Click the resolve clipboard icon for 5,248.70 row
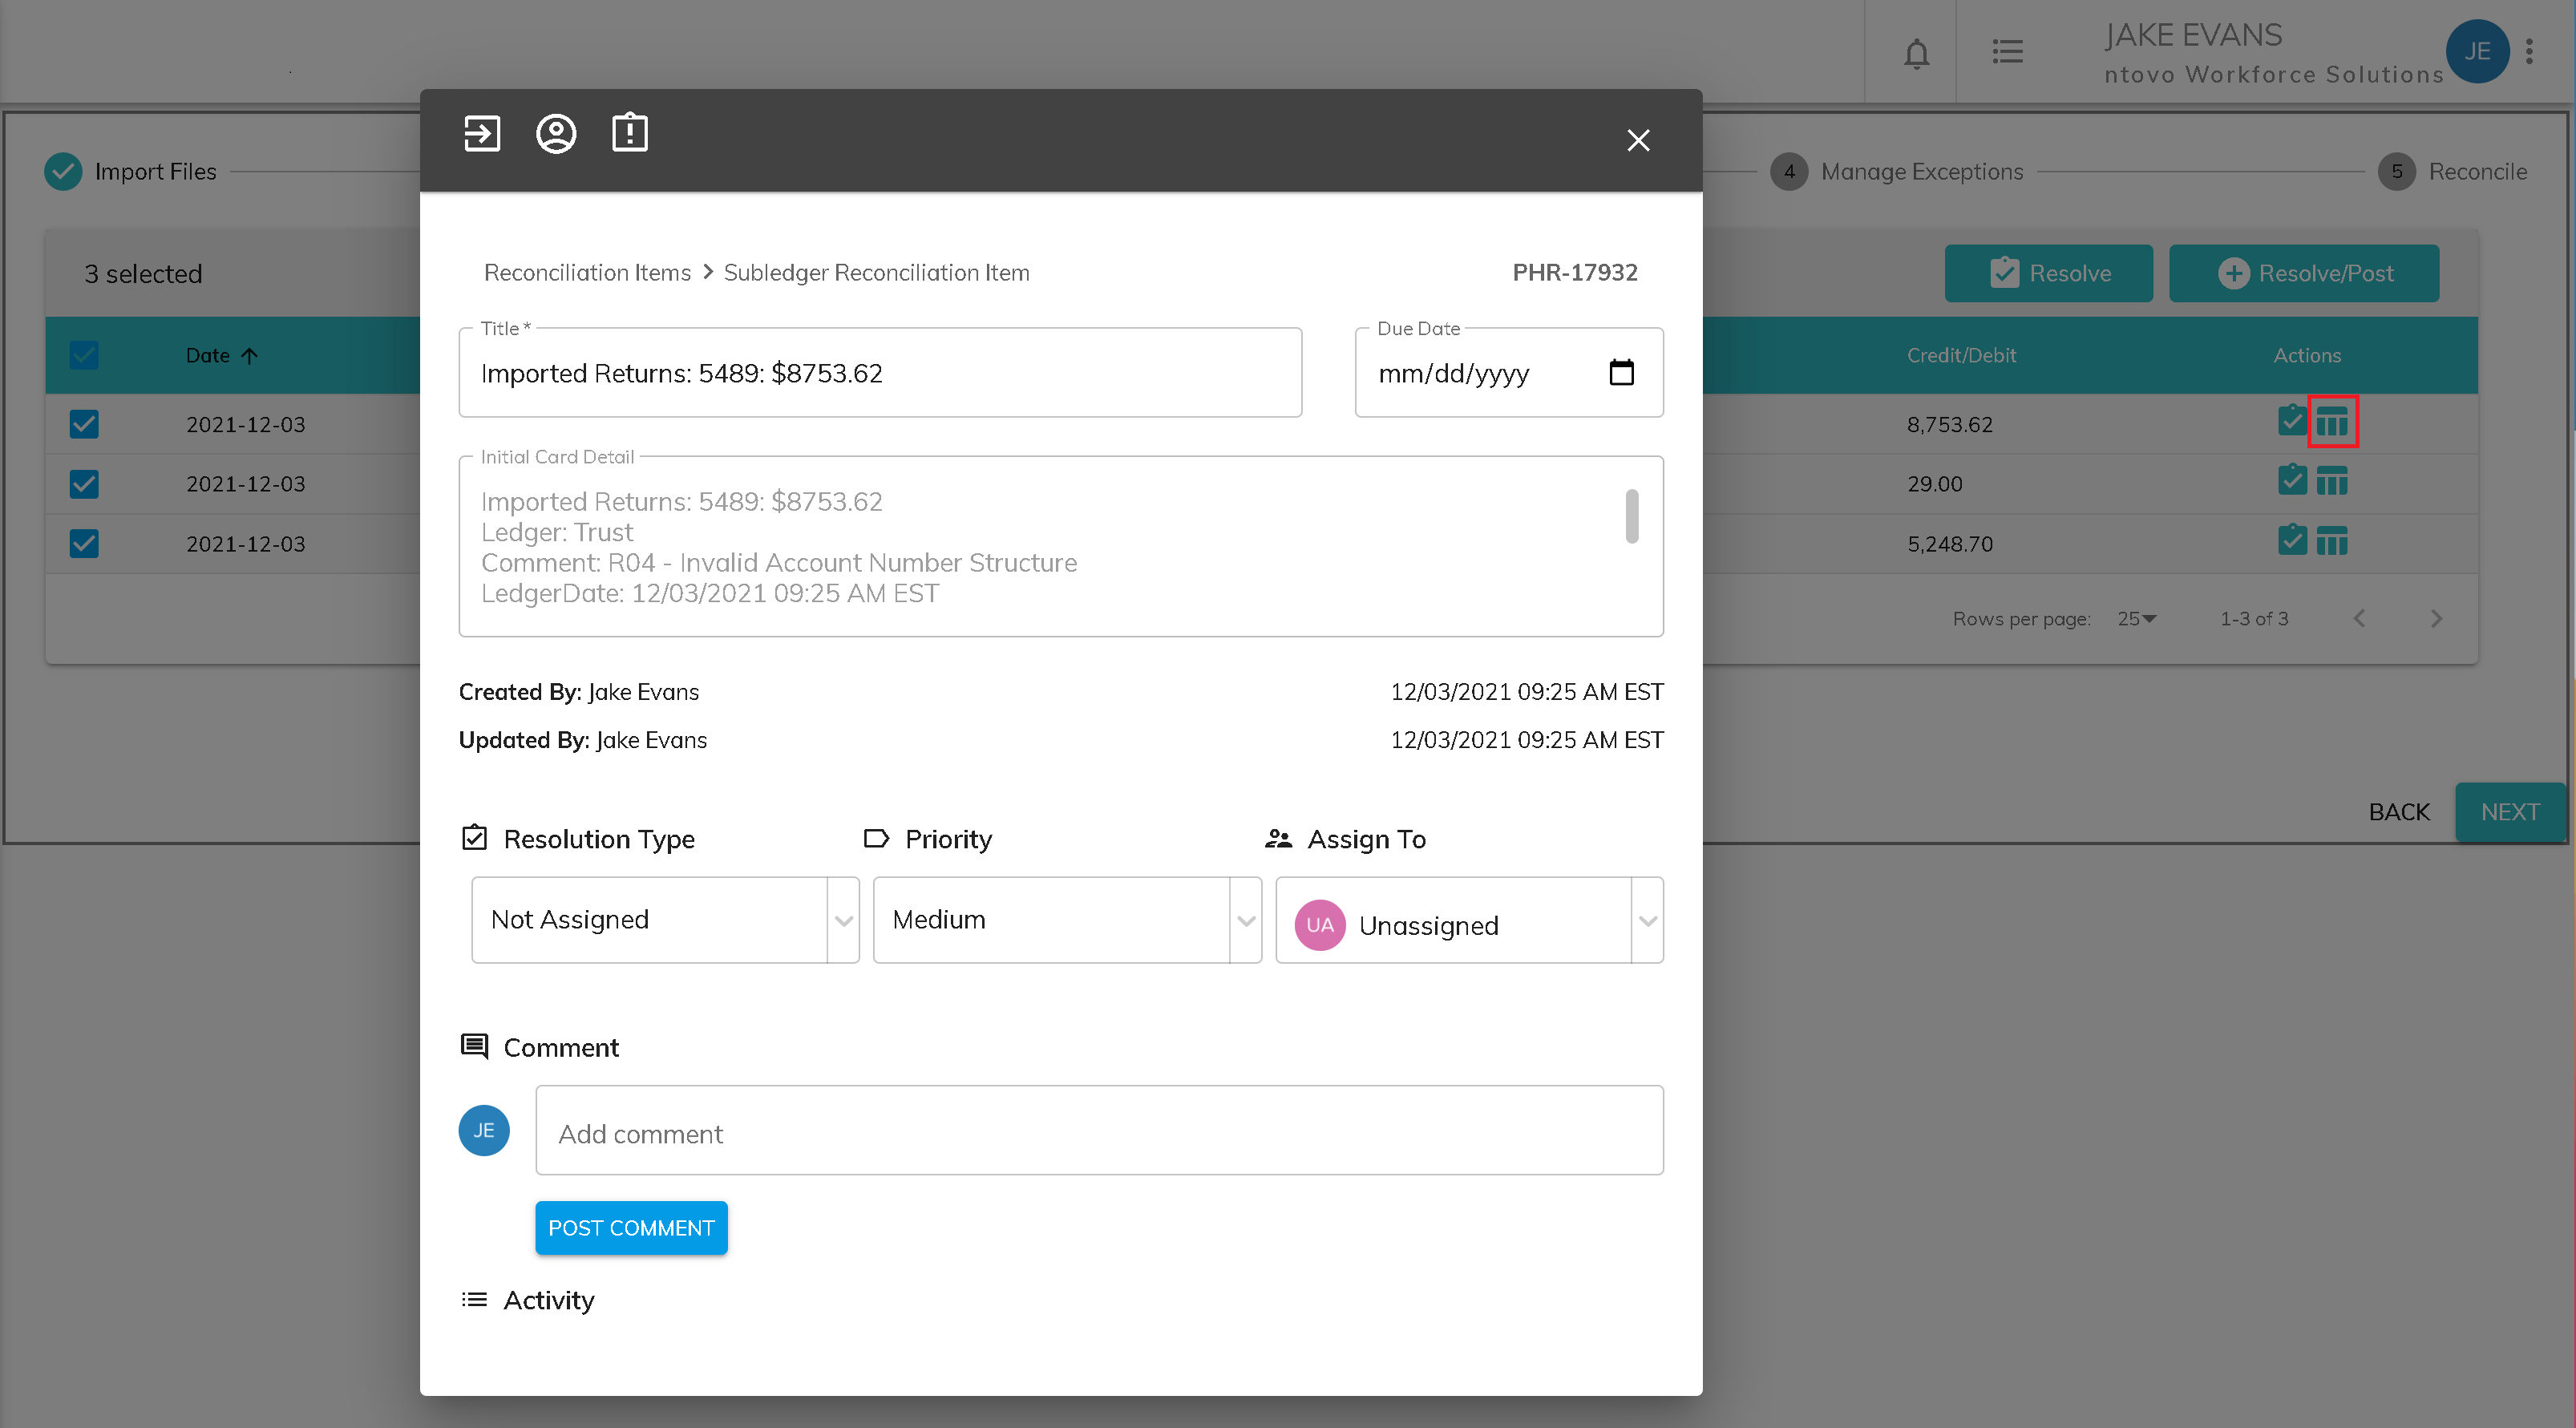The height and width of the screenshot is (1428, 2576). [2291, 541]
